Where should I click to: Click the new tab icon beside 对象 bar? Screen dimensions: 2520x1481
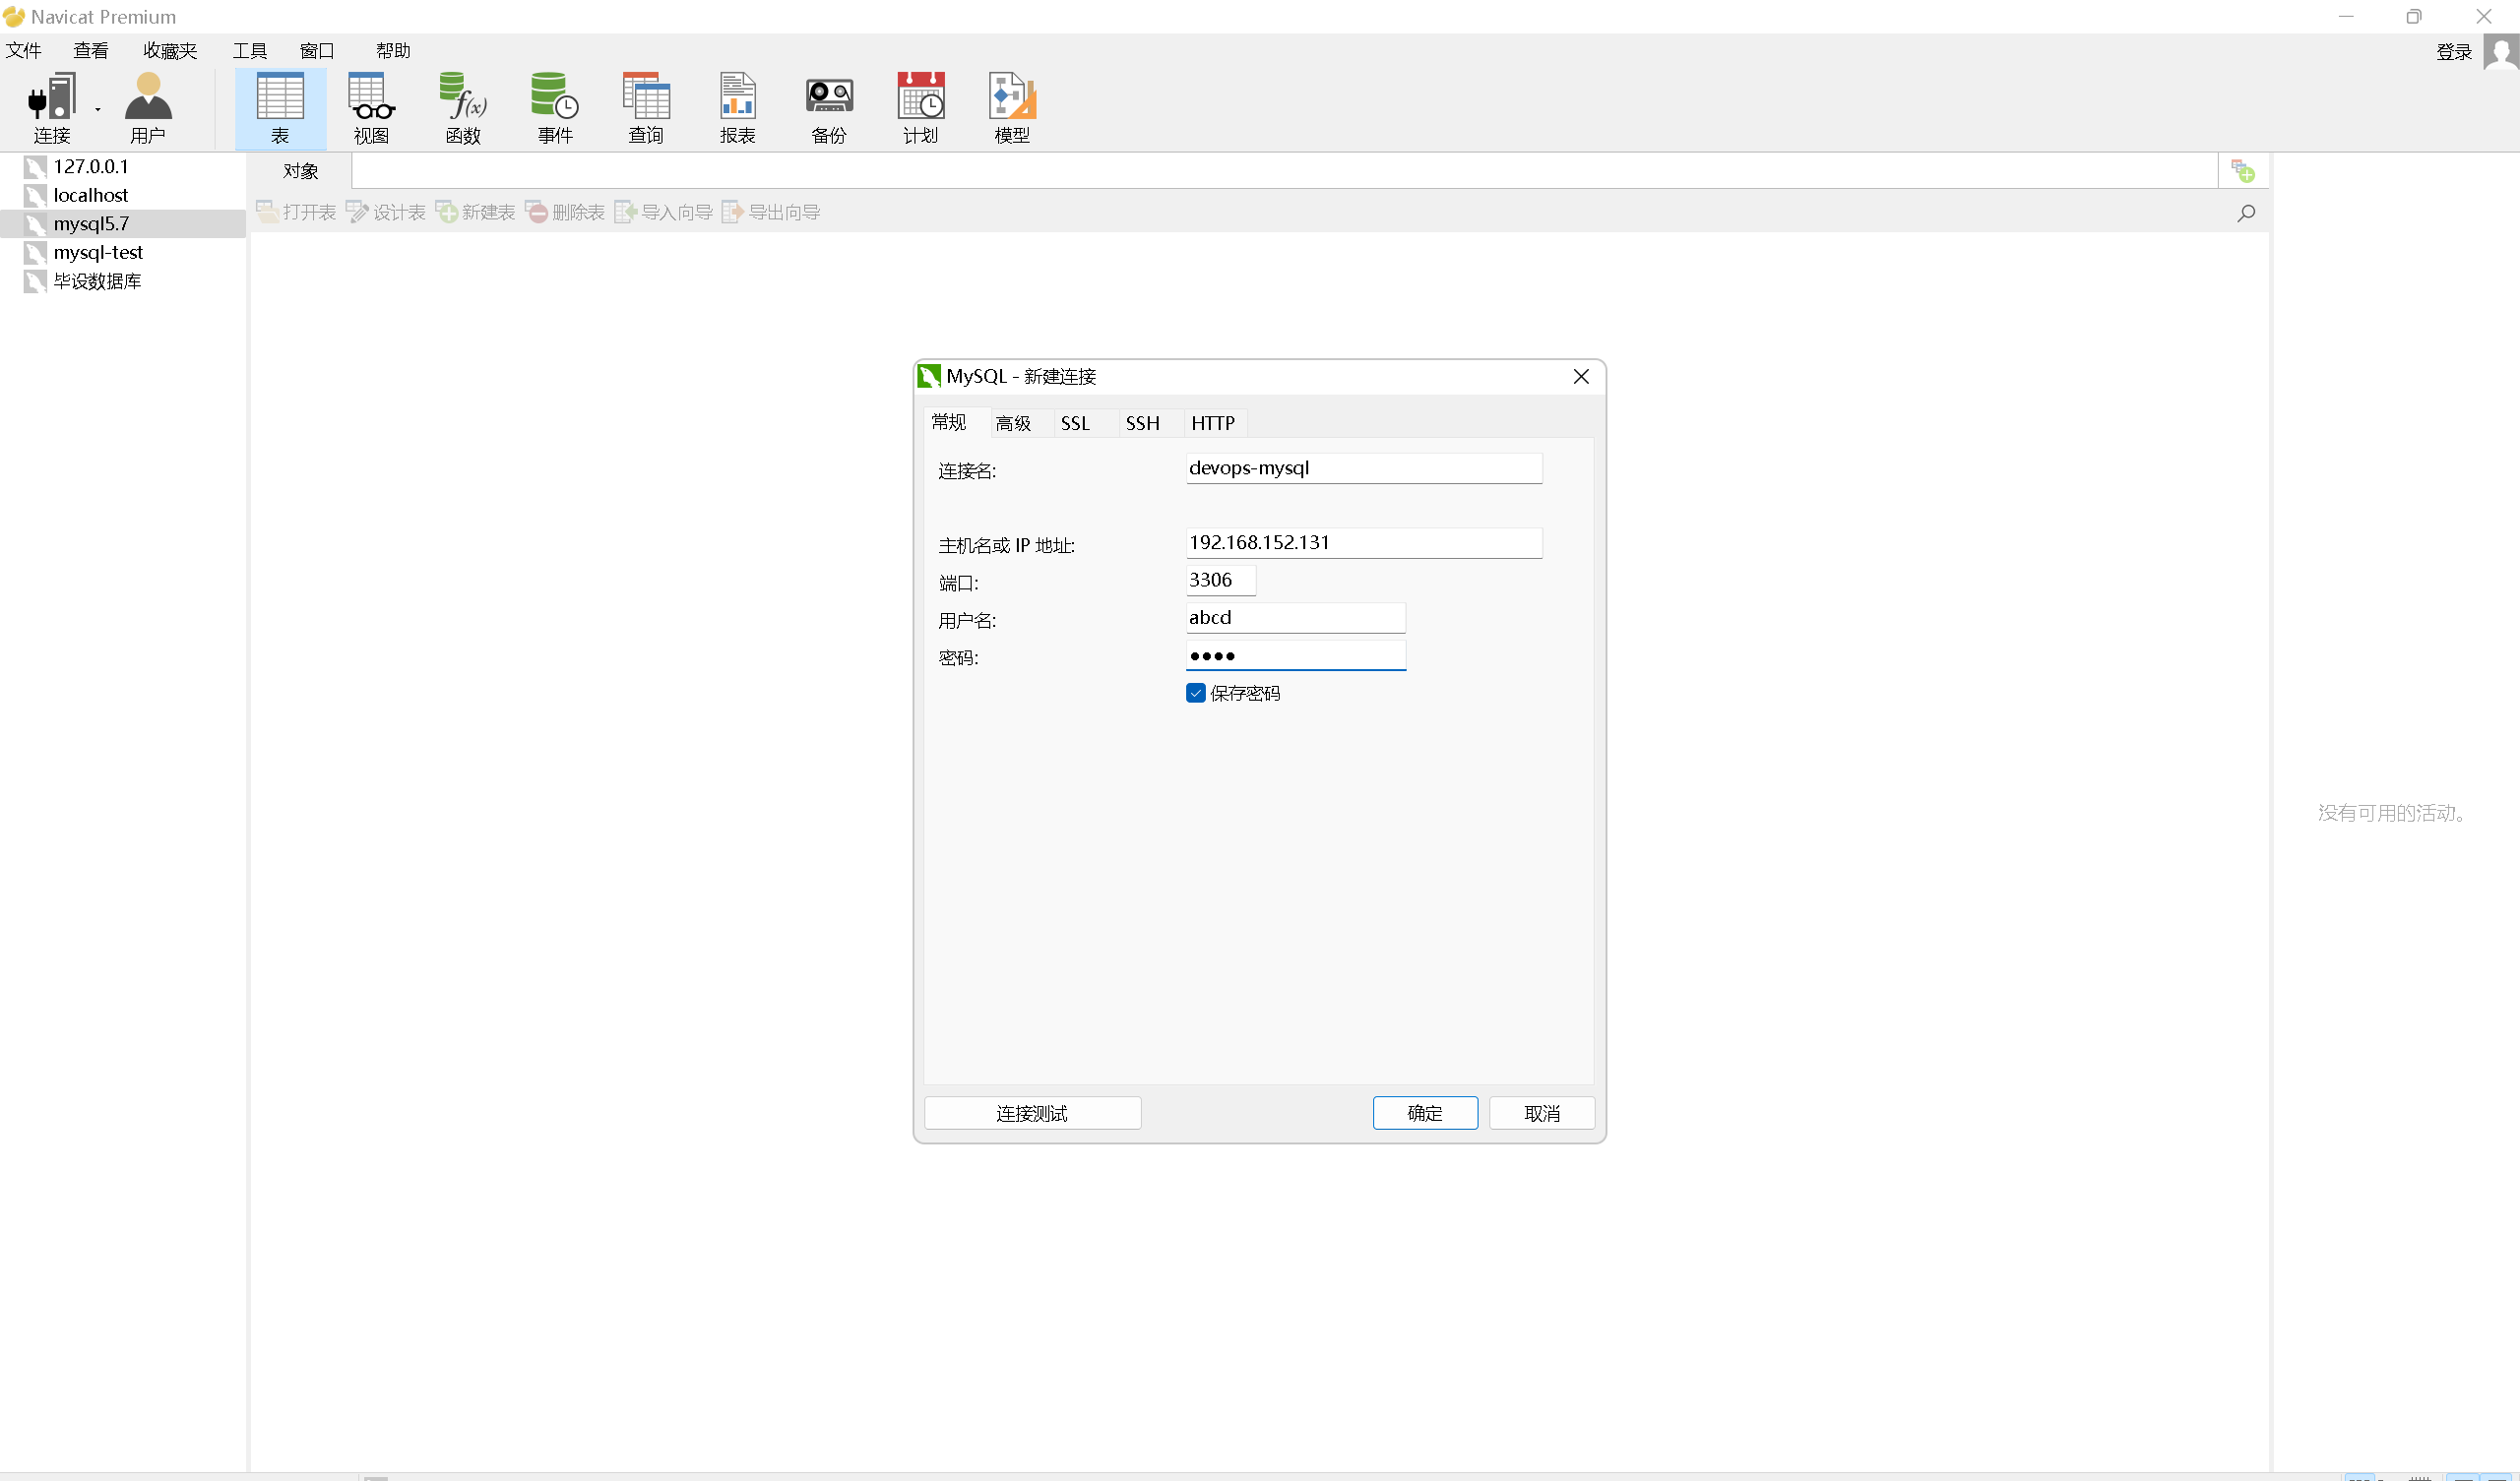pyautogui.click(x=2243, y=171)
